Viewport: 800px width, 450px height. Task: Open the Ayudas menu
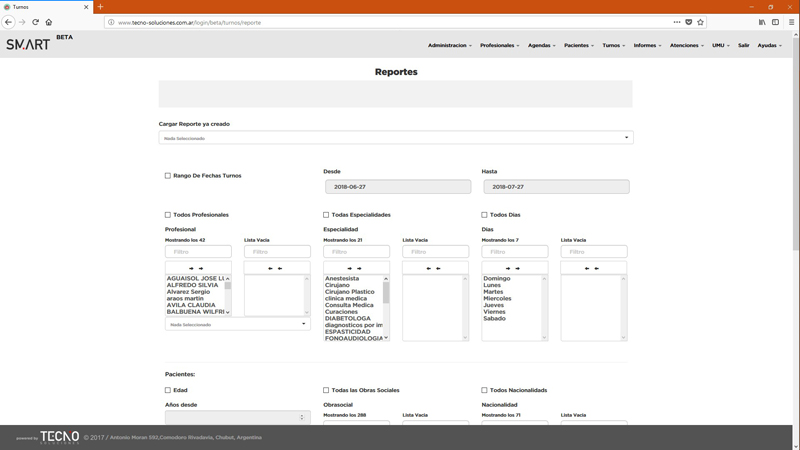click(769, 45)
